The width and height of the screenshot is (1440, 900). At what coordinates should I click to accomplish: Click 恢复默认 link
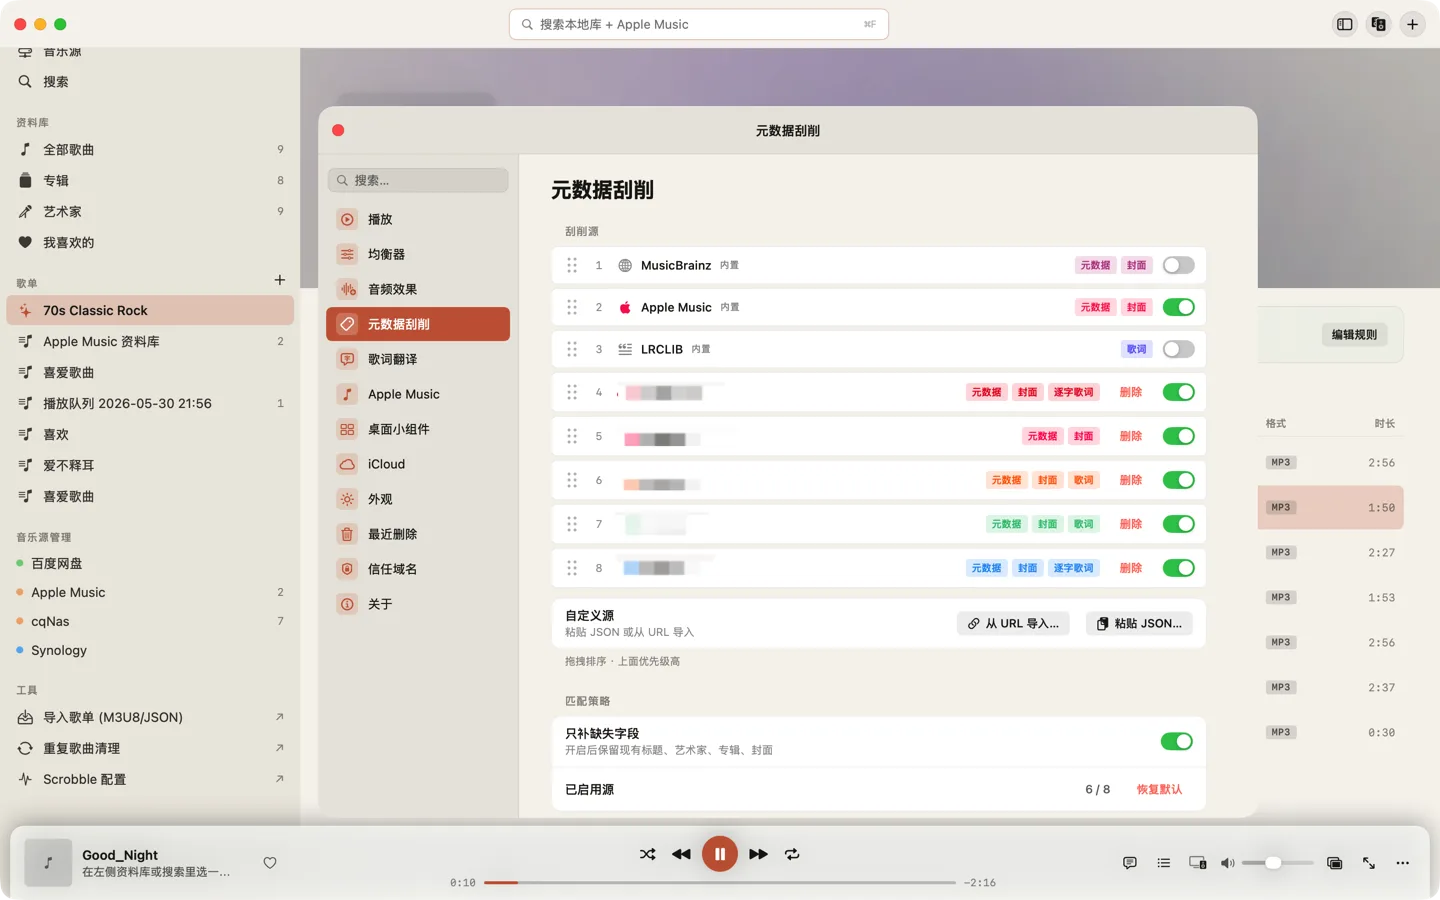click(1159, 789)
